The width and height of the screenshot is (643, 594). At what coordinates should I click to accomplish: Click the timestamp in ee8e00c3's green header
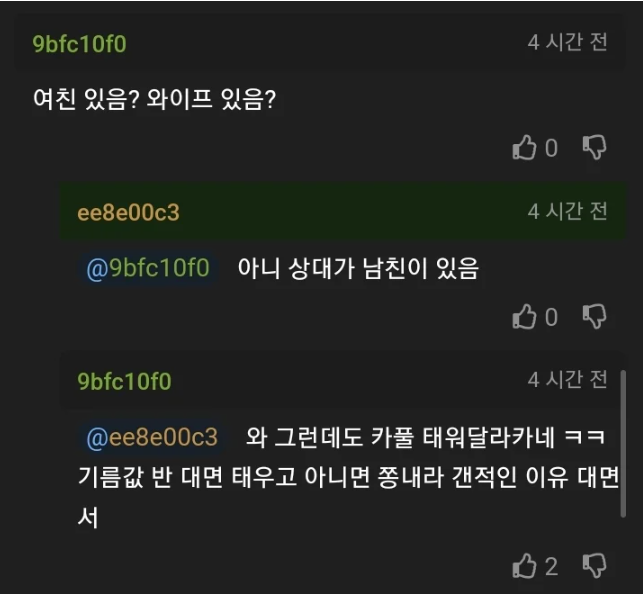point(567,211)
